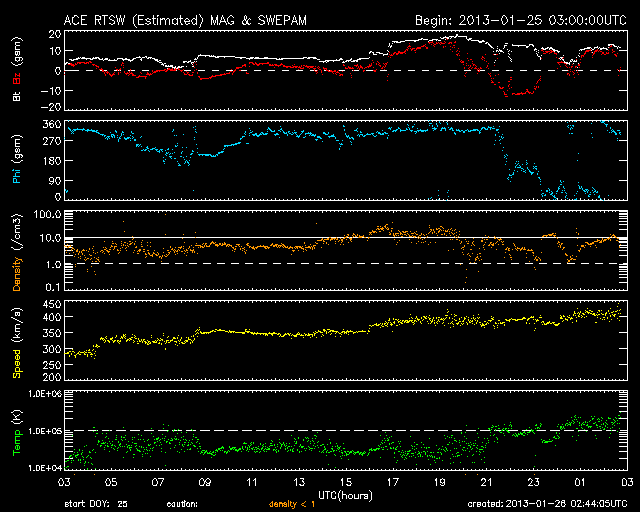This screenshot has height=512, width=640.
Task: Click the cyan Phi drop near hour 22
Action: click(x=504, y=155)
